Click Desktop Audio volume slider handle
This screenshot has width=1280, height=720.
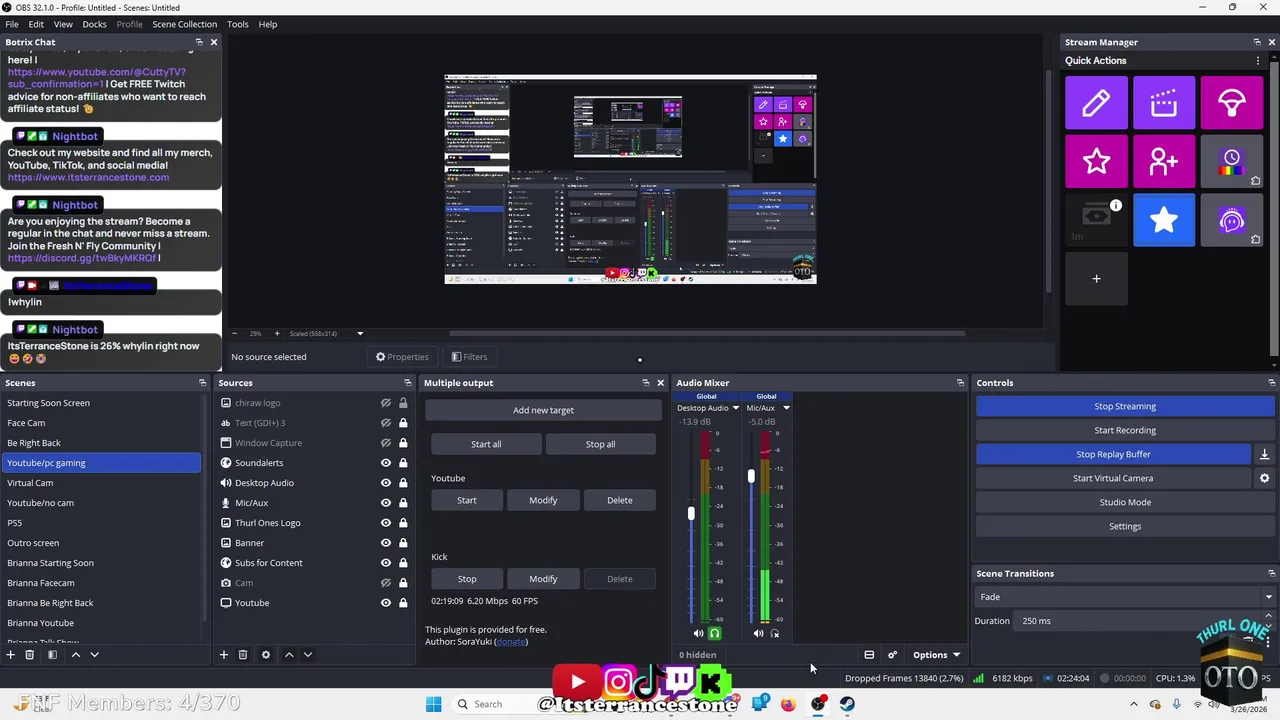691,514
